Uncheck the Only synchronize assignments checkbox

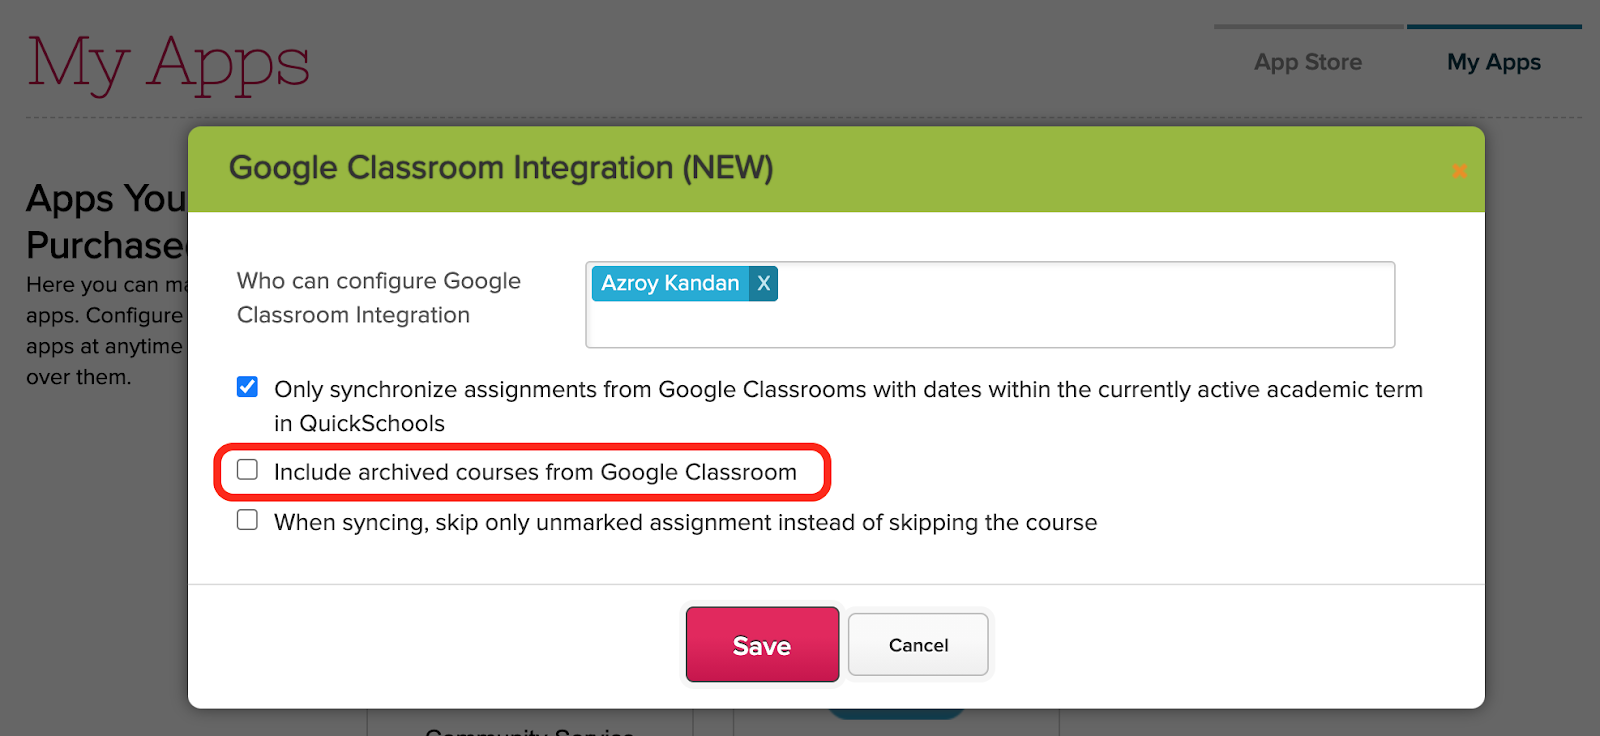click(x=247, y=387)
